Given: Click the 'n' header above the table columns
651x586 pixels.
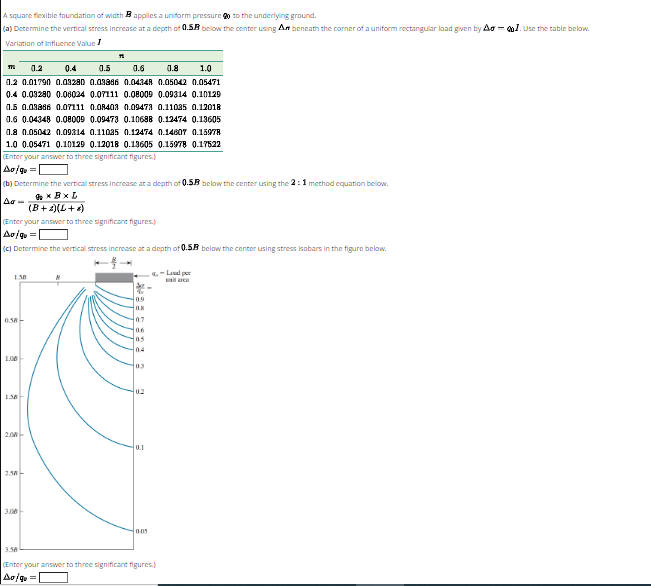Looking at the screenshot, I should pos(121,55).
